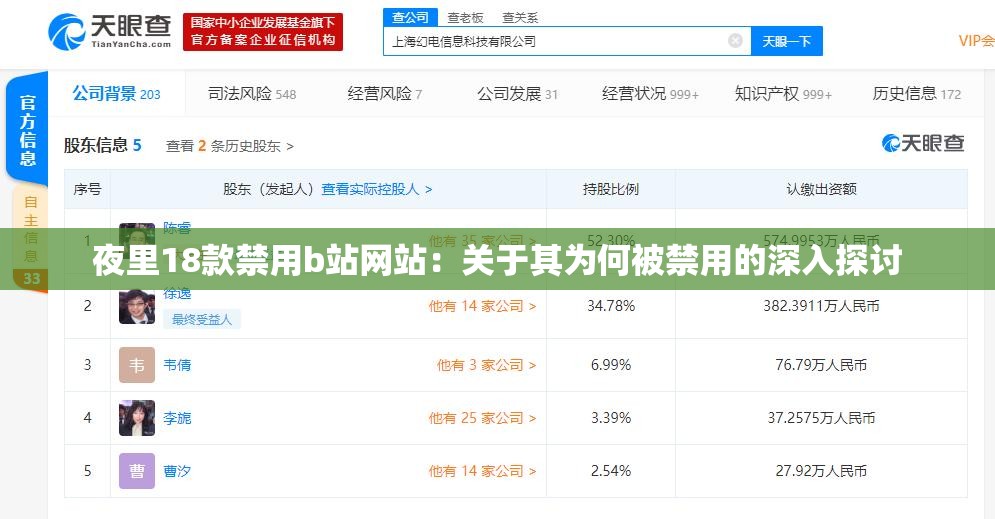Switch to the 查公司 search tab
The width and height of the screenshot is (995, 519).
pyautogui.click(x=410, y=18)
